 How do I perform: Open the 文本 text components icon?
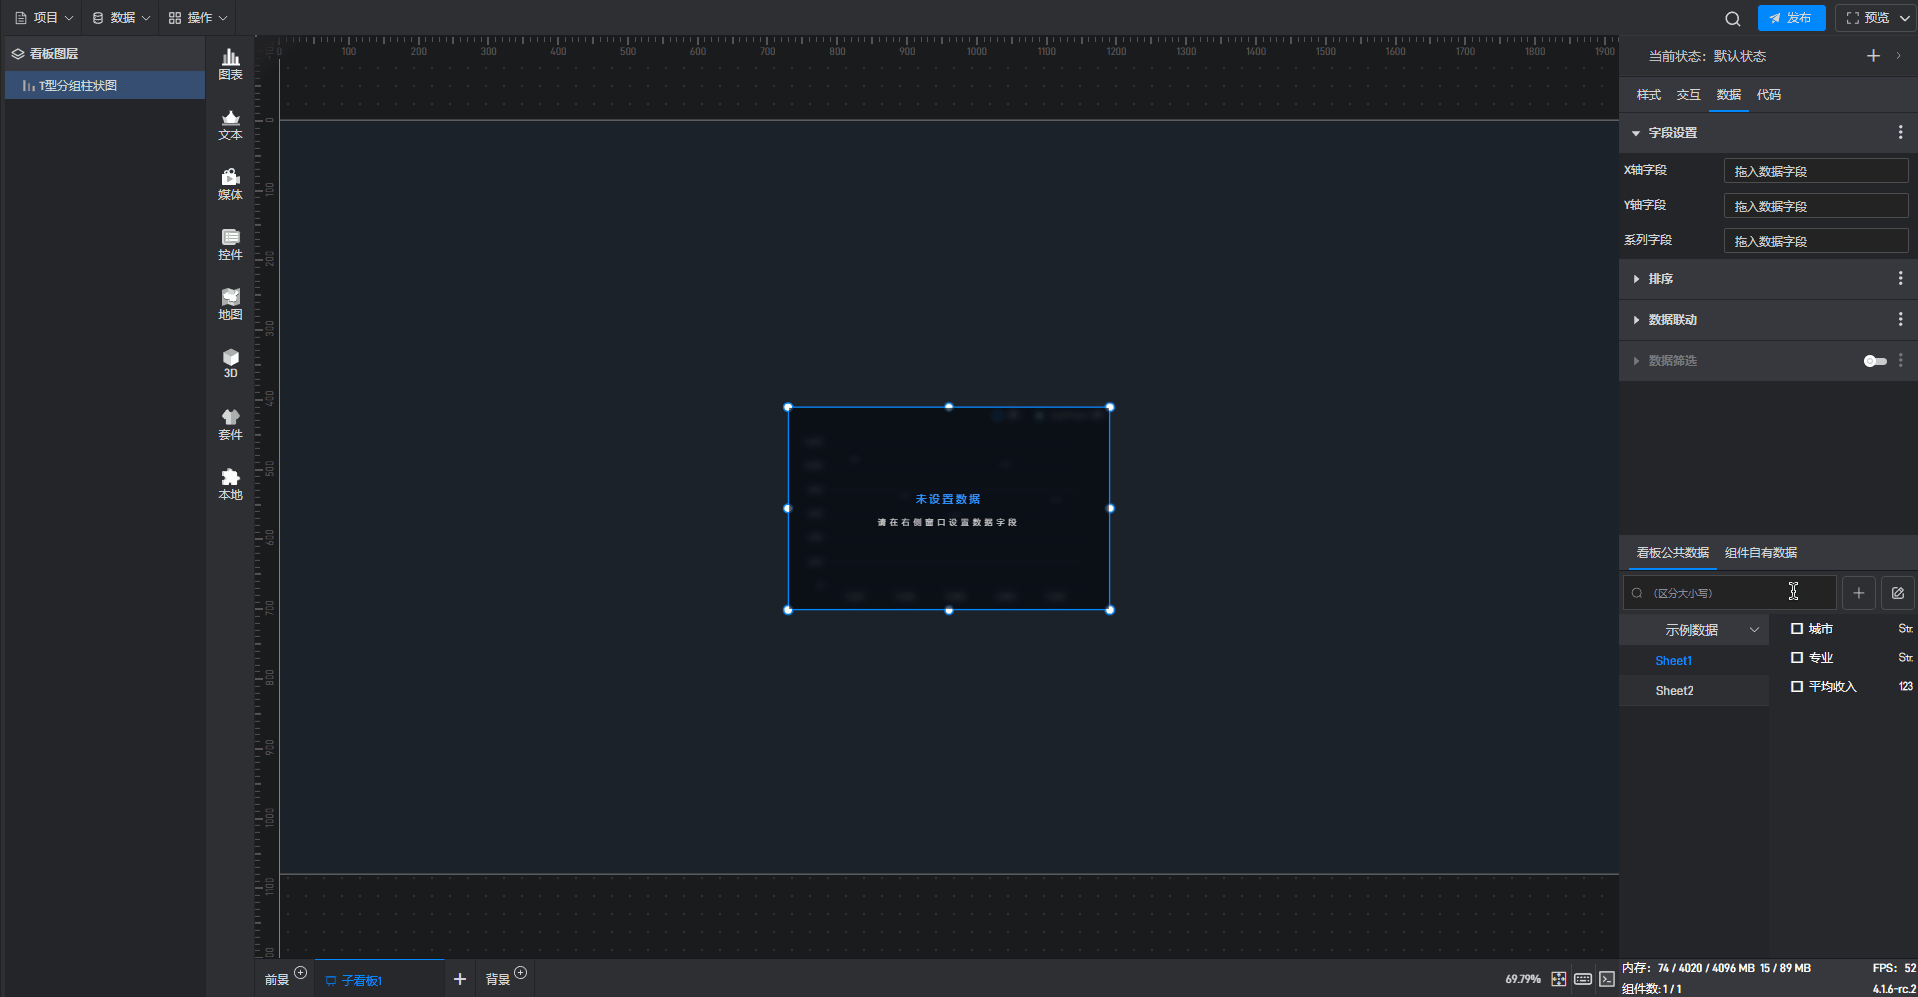(x=230, y=124)
